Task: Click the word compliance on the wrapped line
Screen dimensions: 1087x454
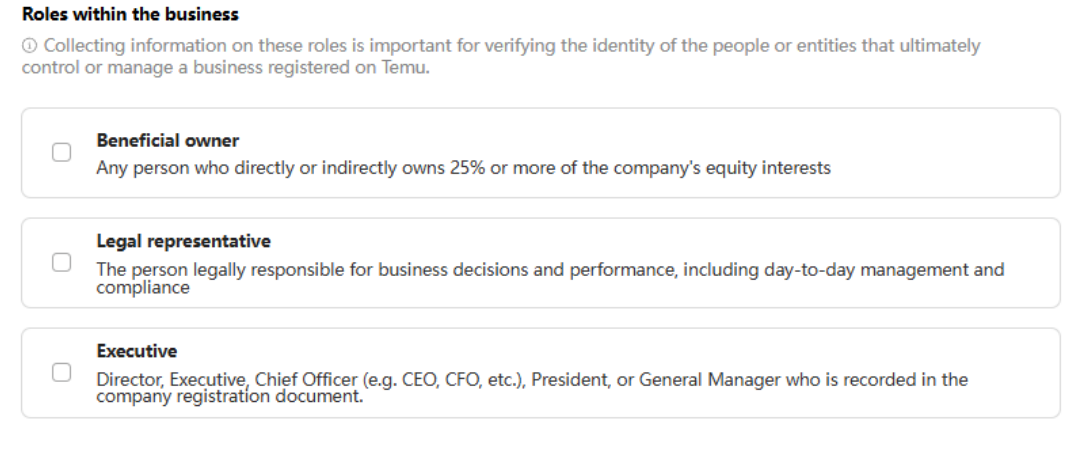Action: tap(143, 288)
